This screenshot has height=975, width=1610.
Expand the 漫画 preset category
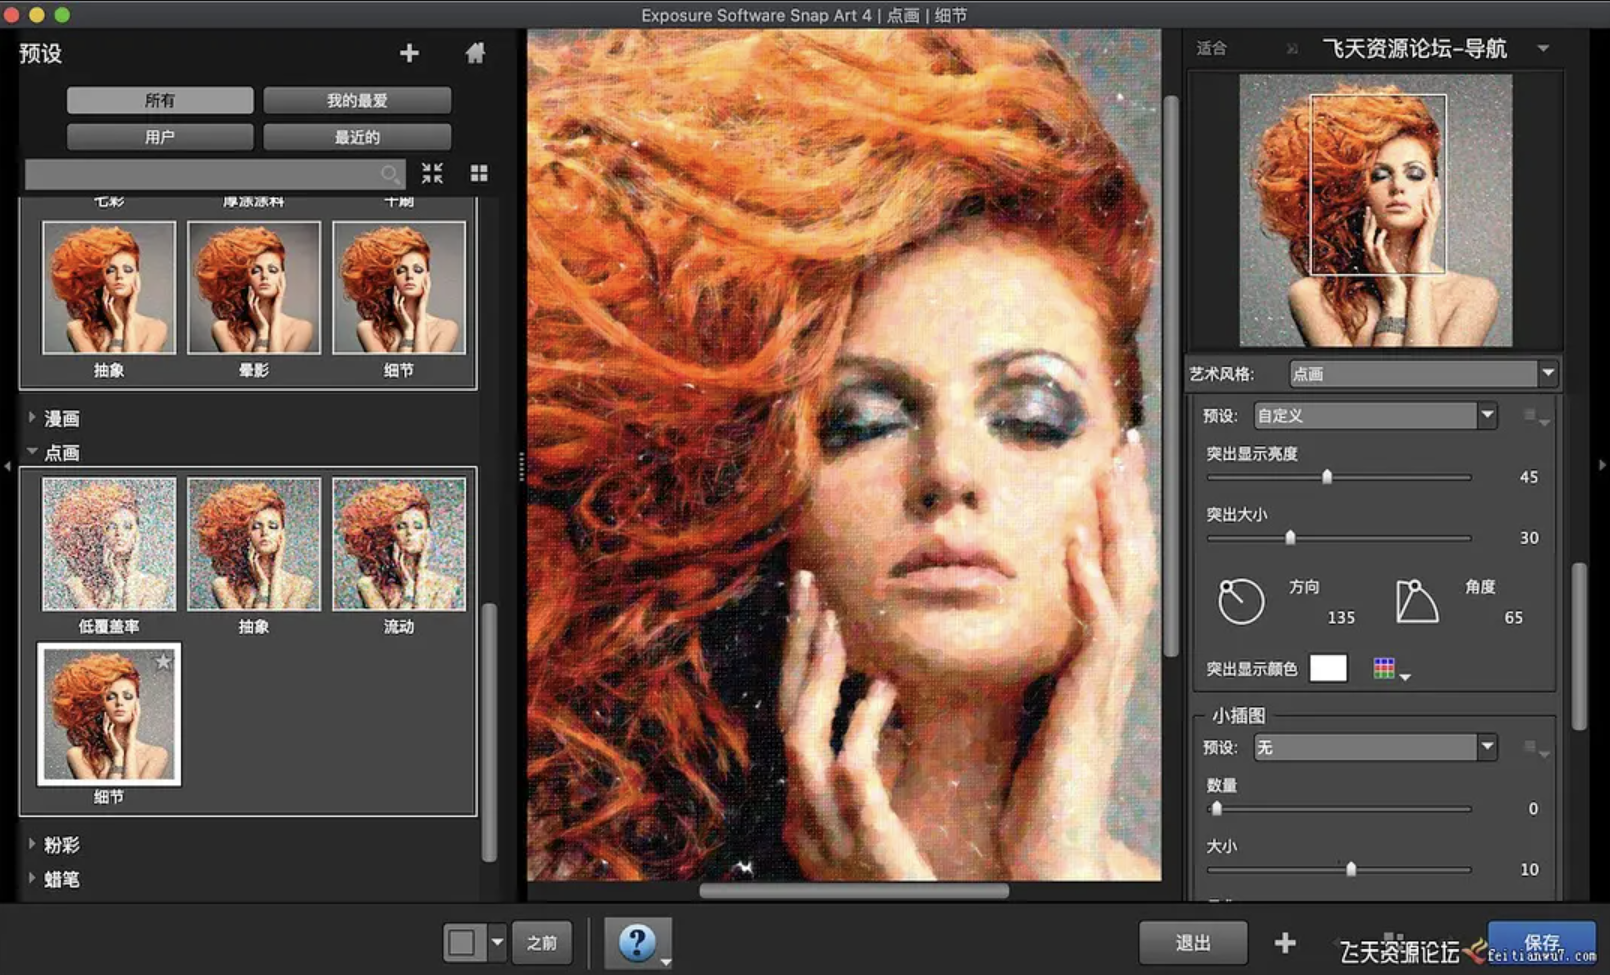[60, 418]
